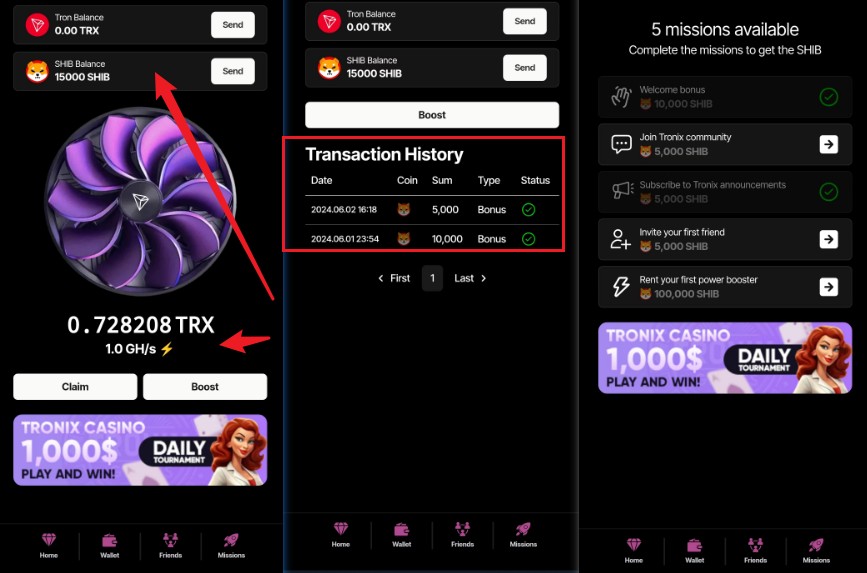Go to Last page of transactions
867x573 pixels.
pyautogui.click(x=470, y=278)
